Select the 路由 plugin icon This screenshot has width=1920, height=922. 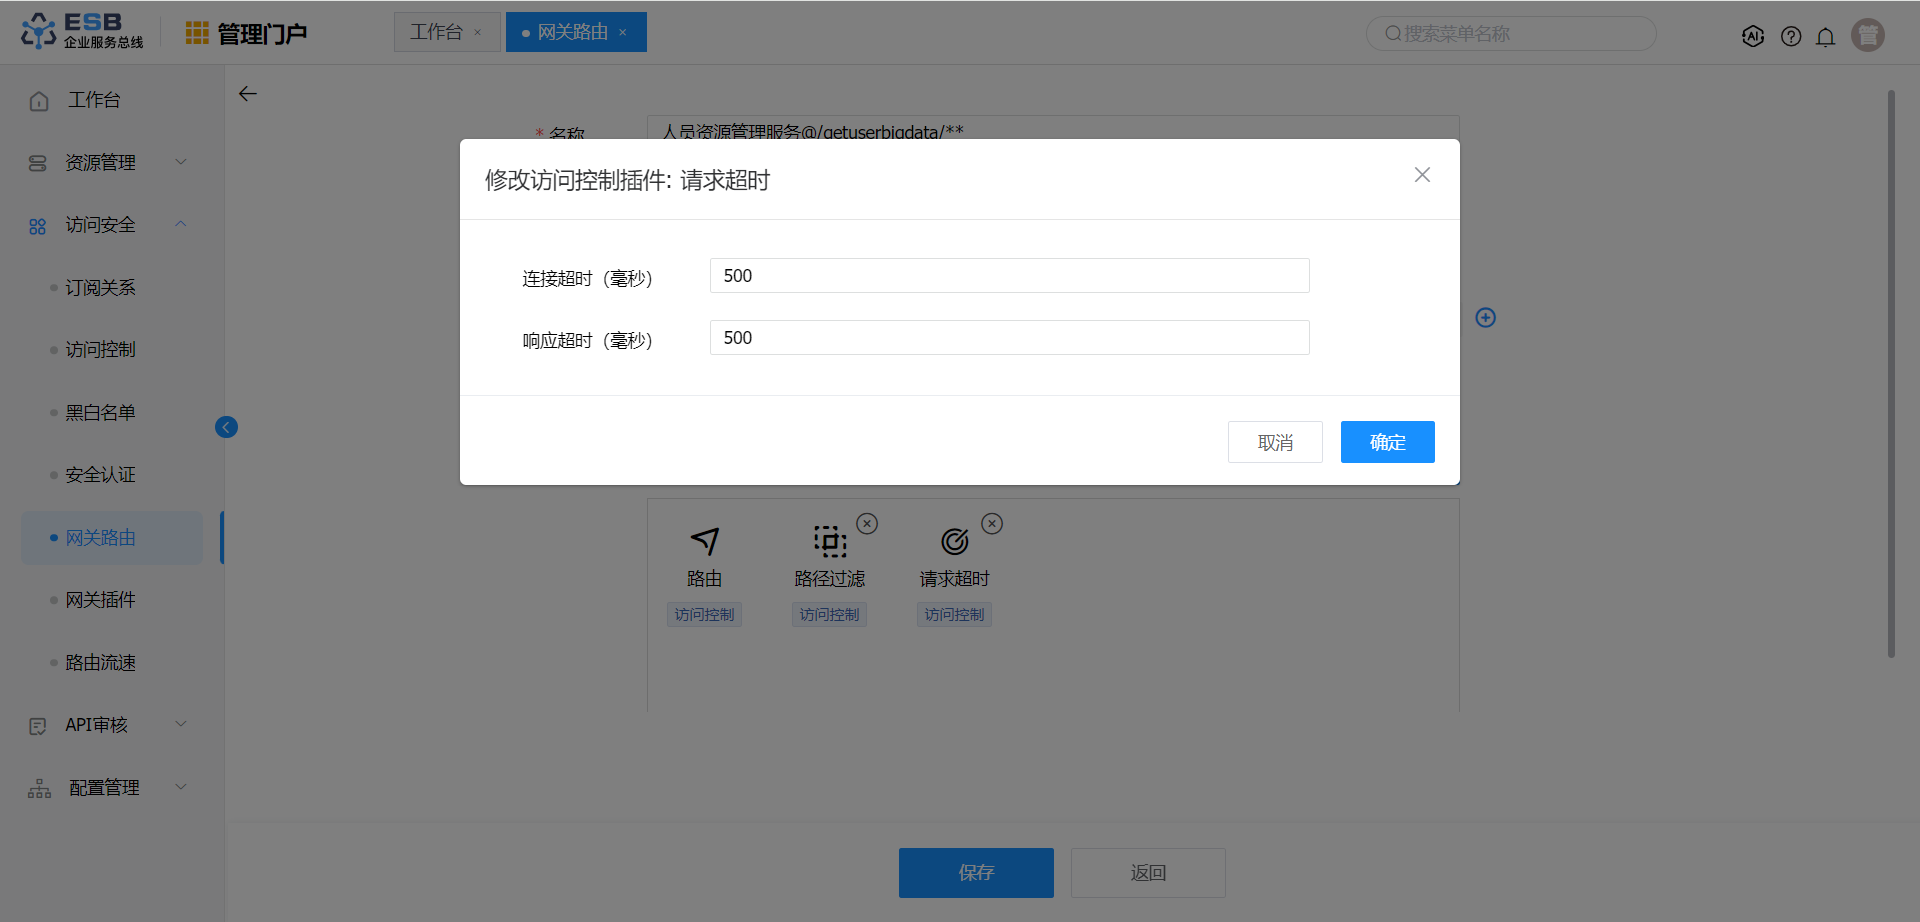705,541
